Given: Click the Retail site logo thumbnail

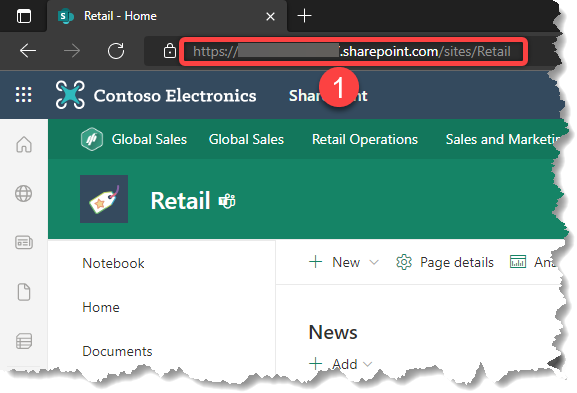Looking at the screenshot, I should click(x=104, y=199).
